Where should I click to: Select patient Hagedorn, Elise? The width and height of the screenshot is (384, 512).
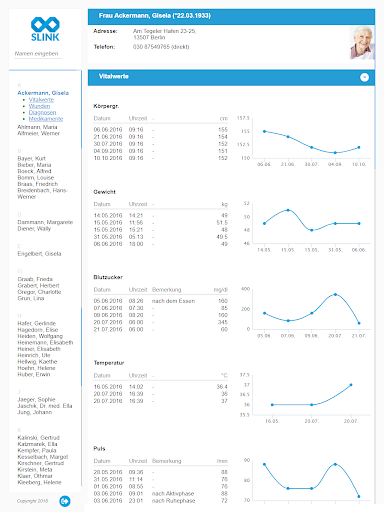(x=38, y=330)
